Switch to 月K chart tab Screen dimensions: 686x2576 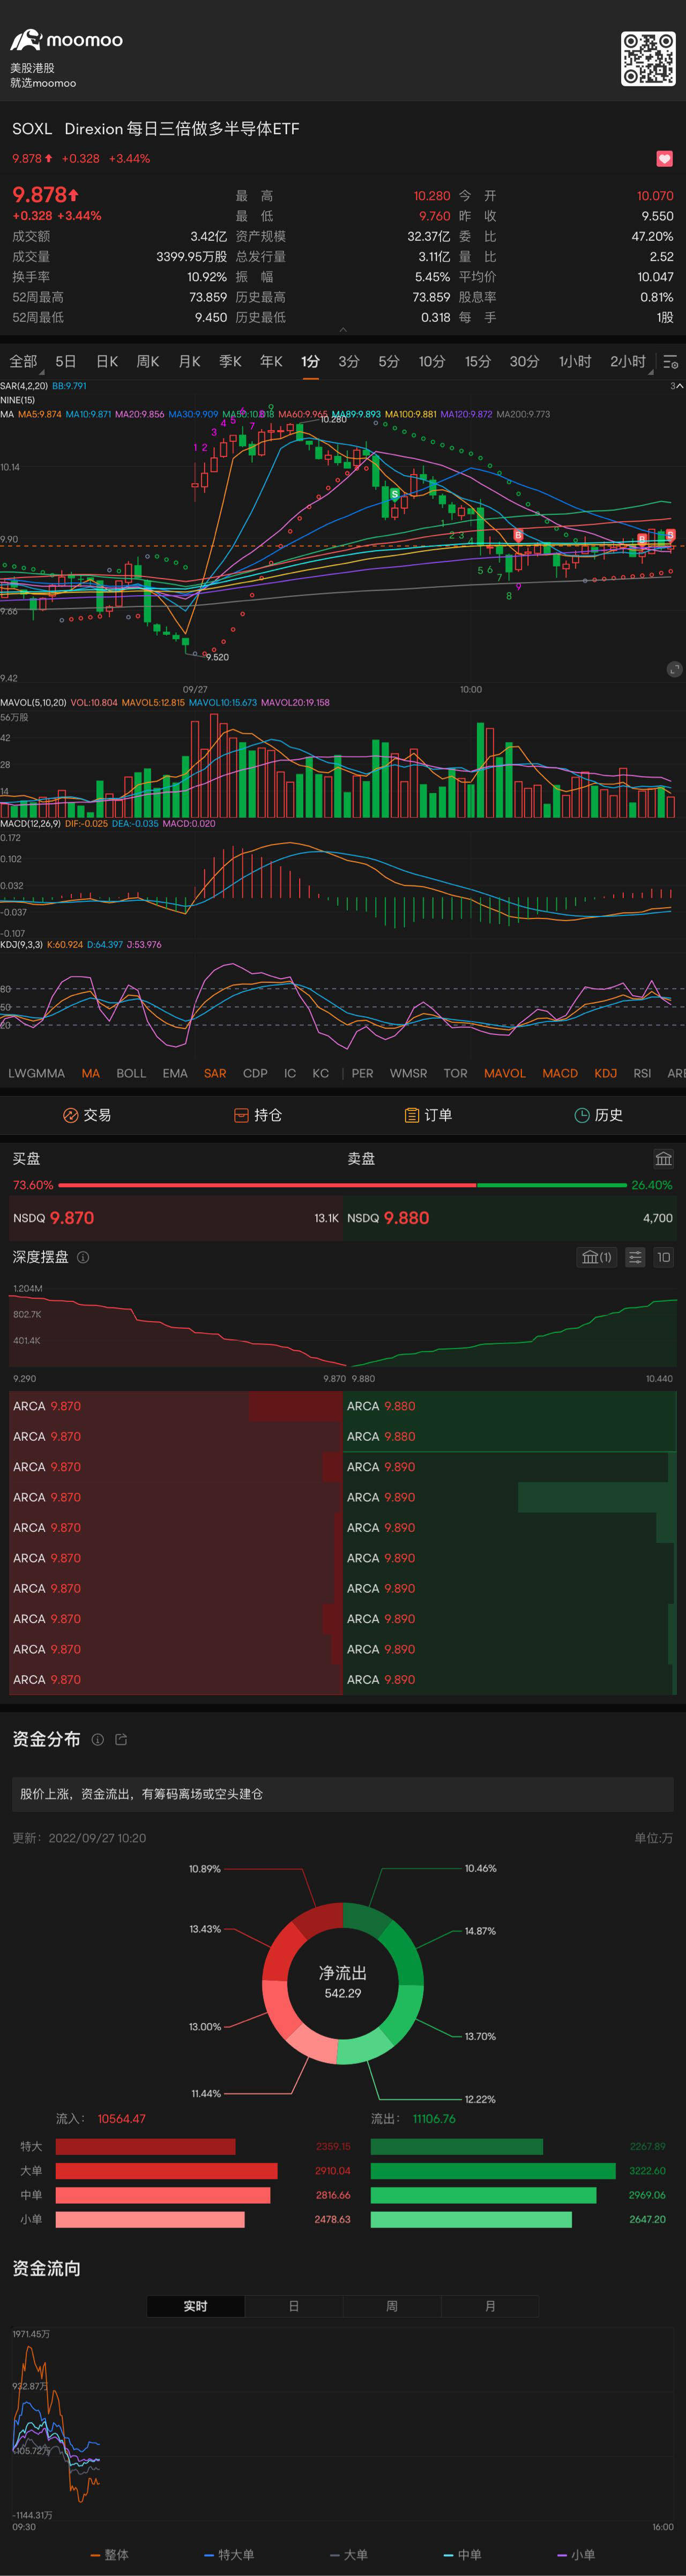[189, 361]
